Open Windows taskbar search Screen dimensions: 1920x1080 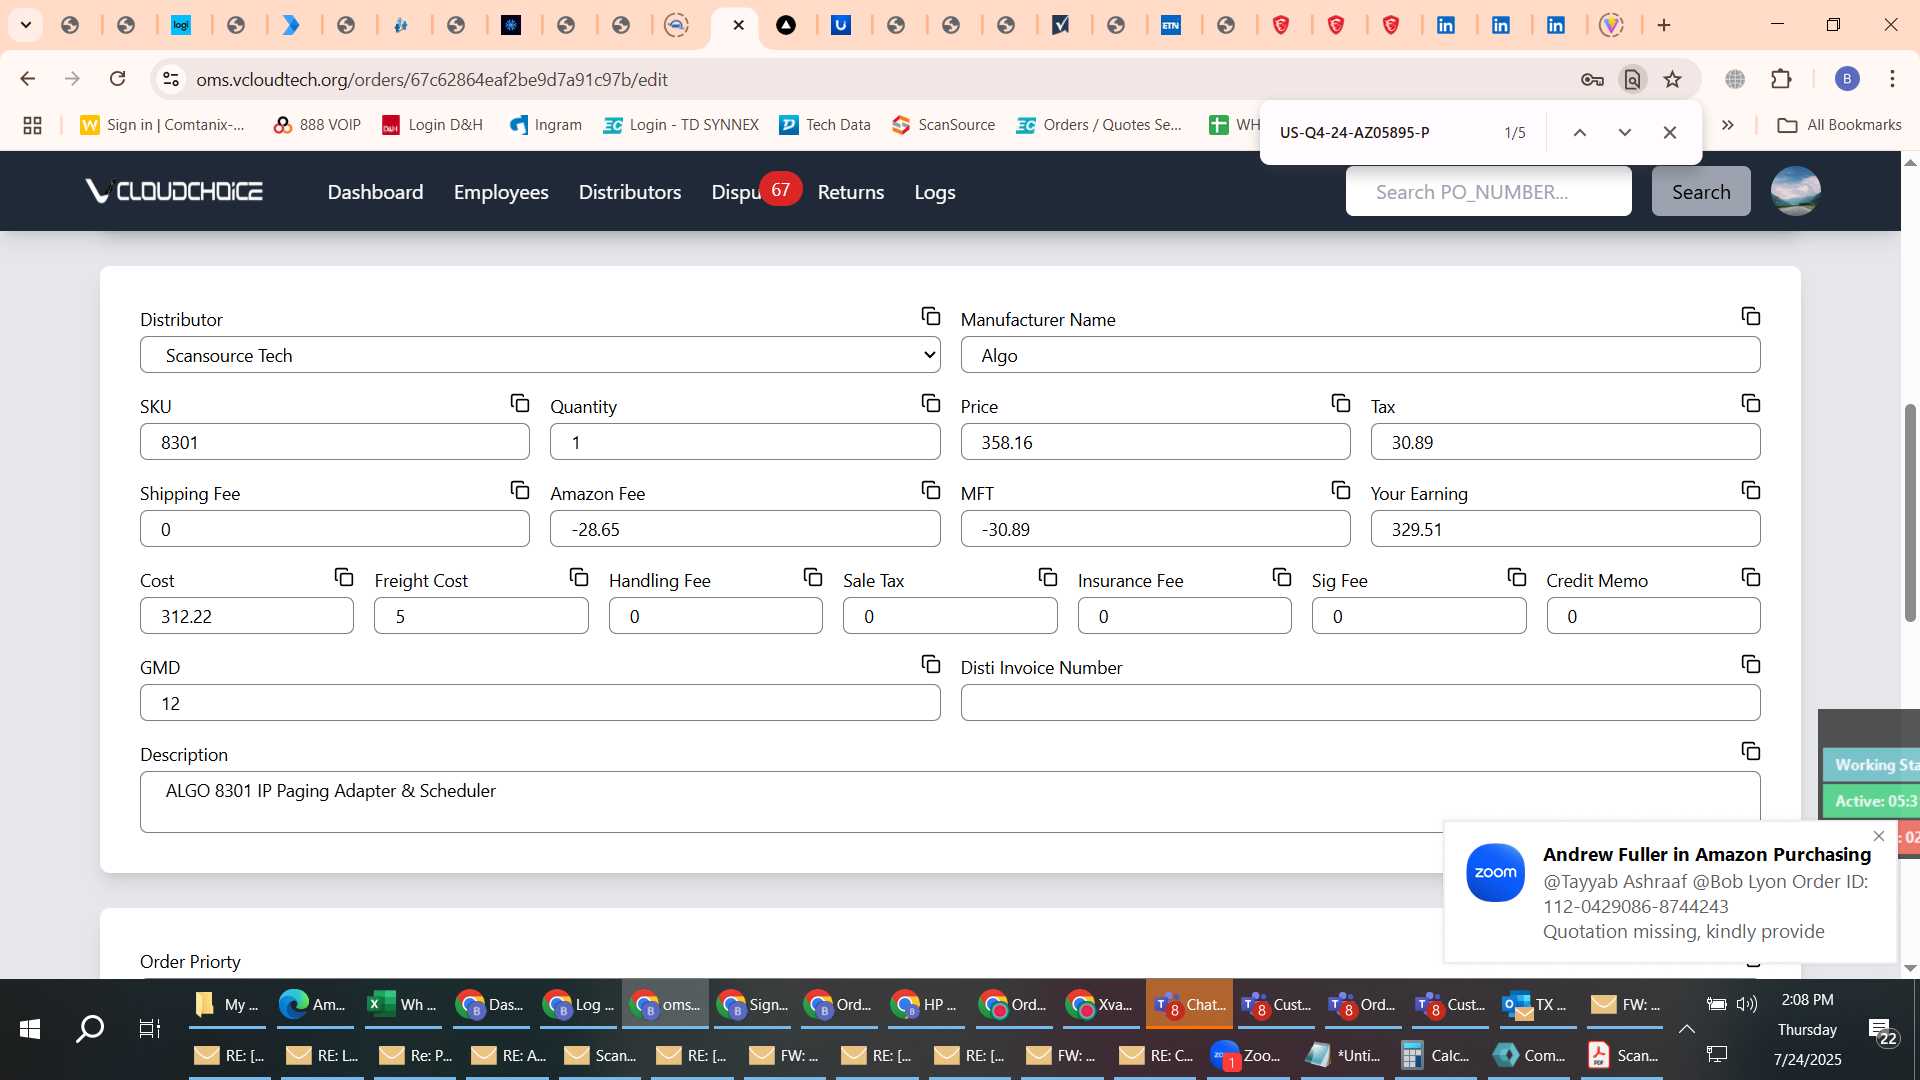pos(90,1029)
